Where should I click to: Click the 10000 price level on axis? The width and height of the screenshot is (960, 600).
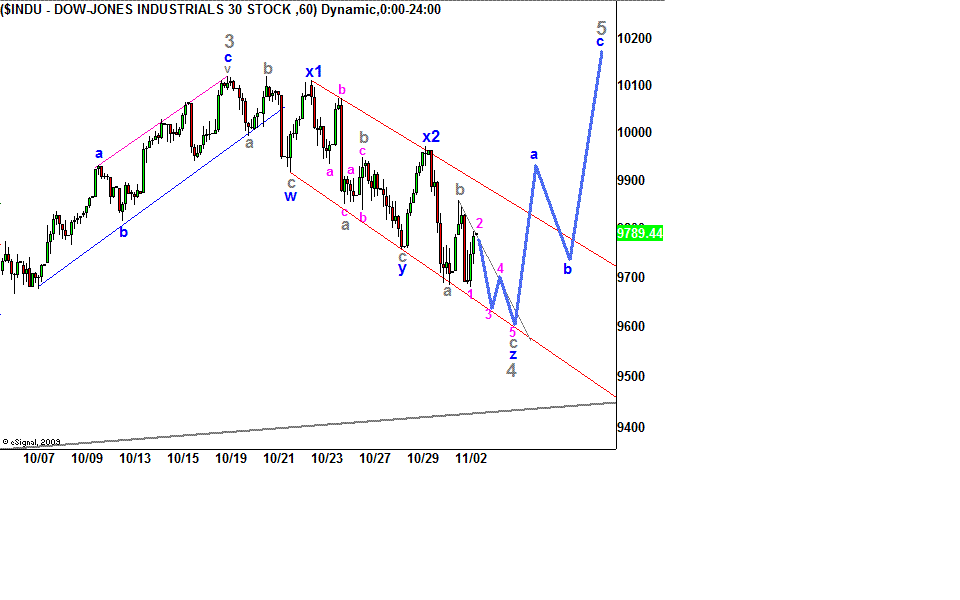[635, 133]
